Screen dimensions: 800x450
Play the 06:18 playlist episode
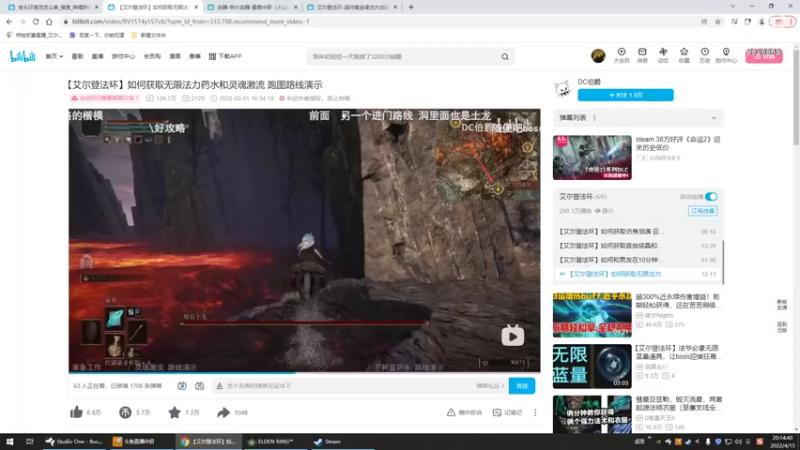pos(637,231)
